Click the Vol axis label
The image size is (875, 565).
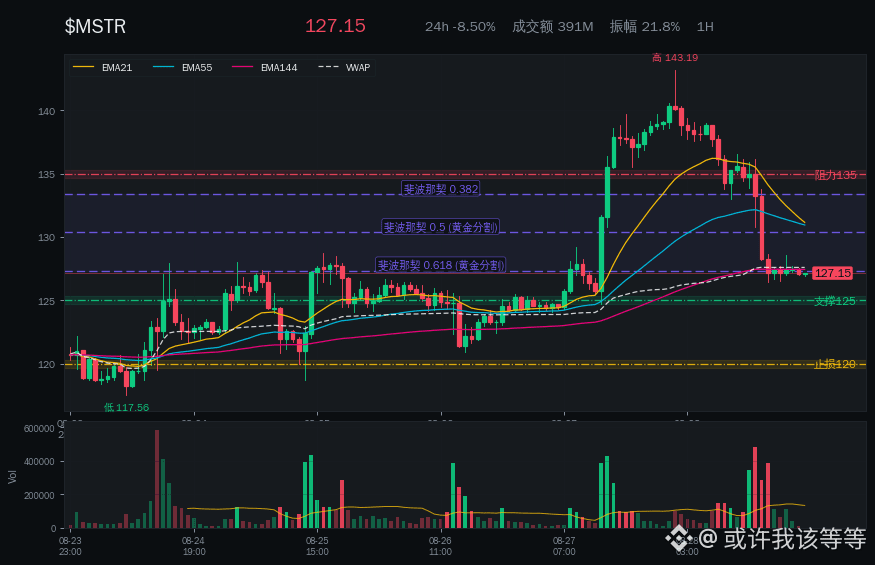click(12, 476)
